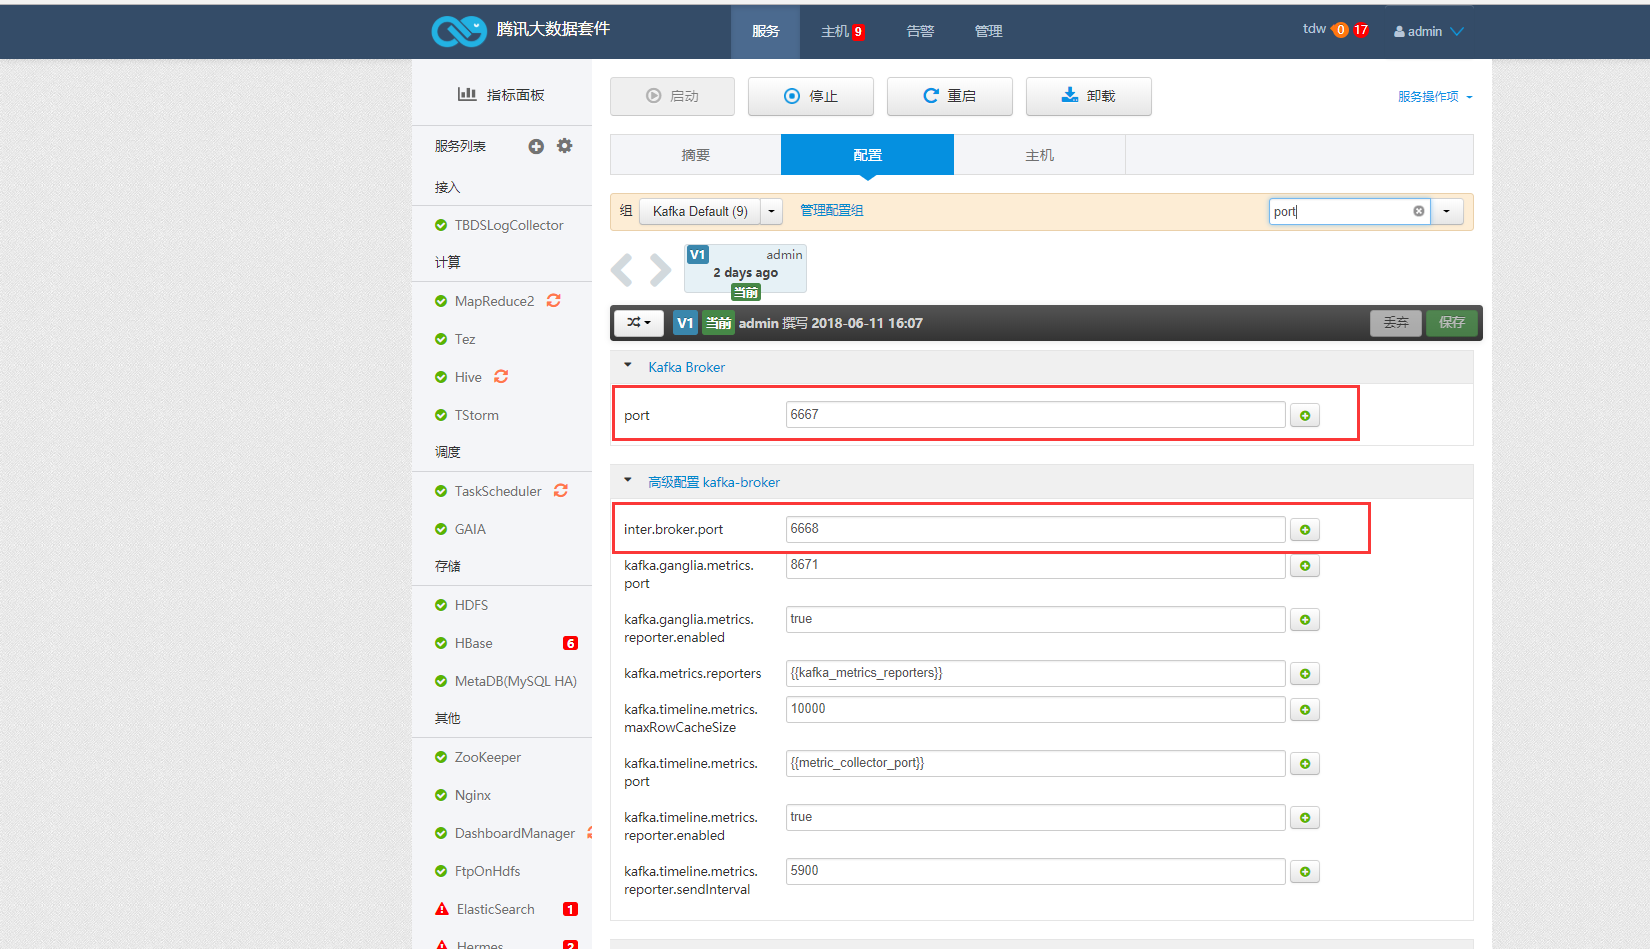Screen dimensions: 1650x949
Task: Open the Kafka Default config group dropdown
Action: (x=771, y=211)
